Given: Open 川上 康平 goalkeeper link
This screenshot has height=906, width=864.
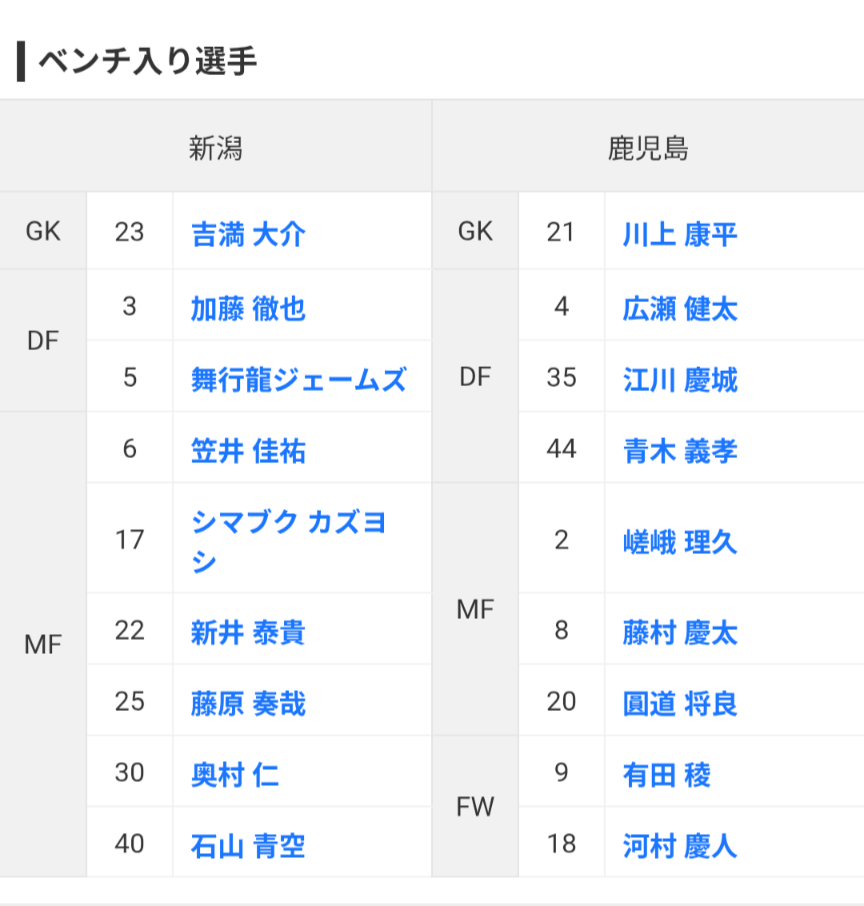Looking at the screenshot, I should click(x=680, y=234).
